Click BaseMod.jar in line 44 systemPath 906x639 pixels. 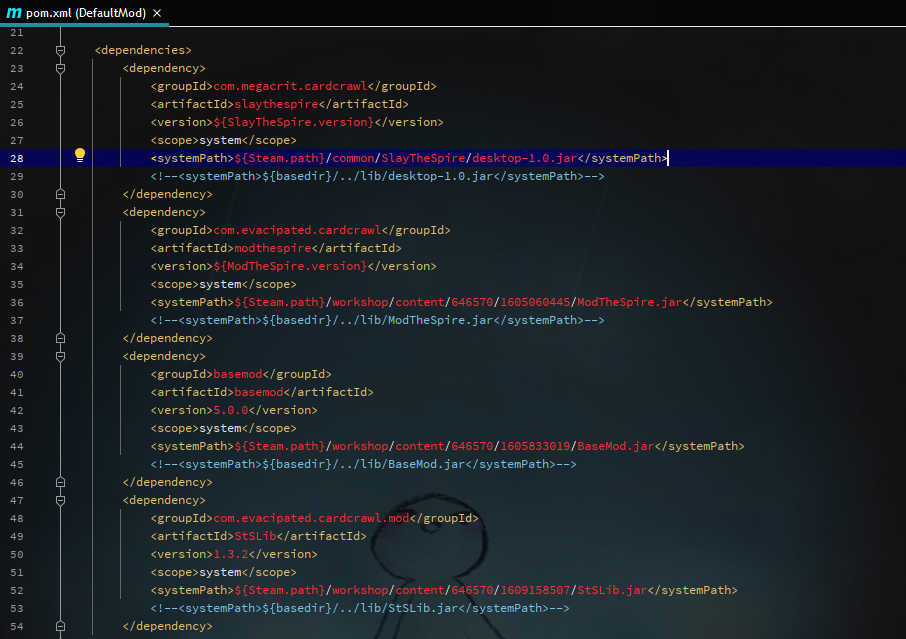615,445
